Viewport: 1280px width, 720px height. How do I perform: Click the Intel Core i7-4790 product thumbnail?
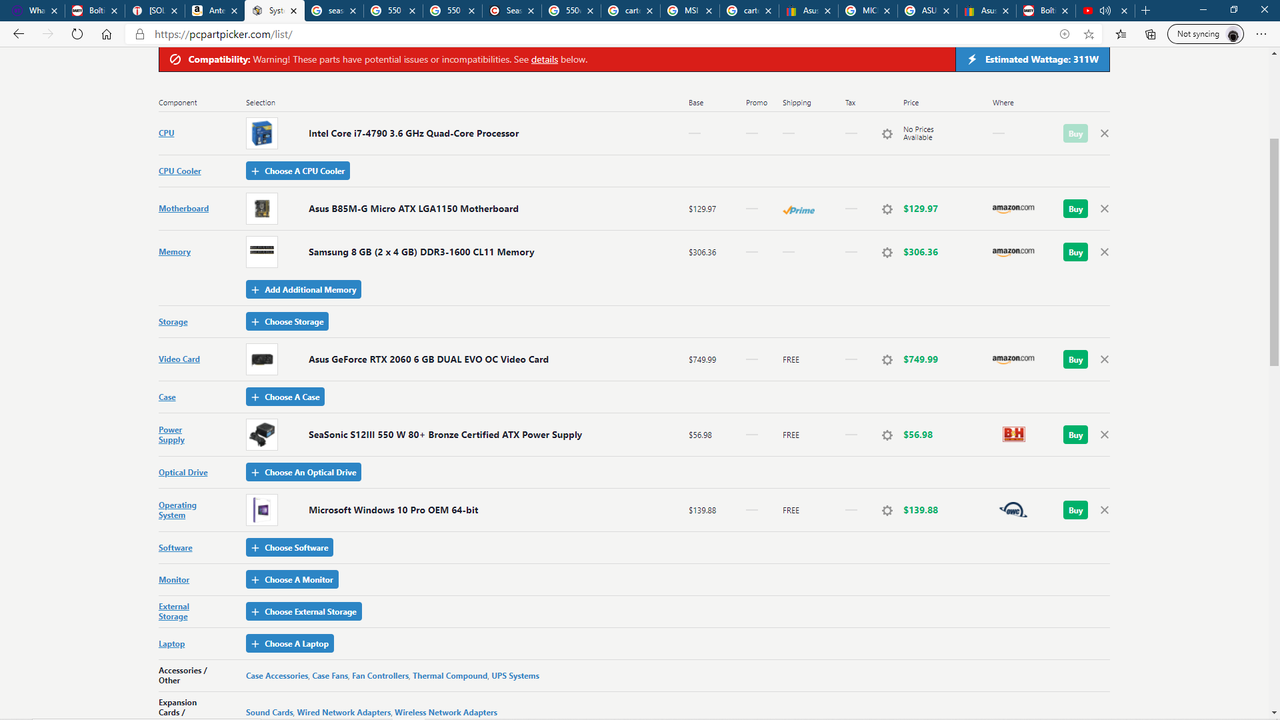[x=262, y=133]
